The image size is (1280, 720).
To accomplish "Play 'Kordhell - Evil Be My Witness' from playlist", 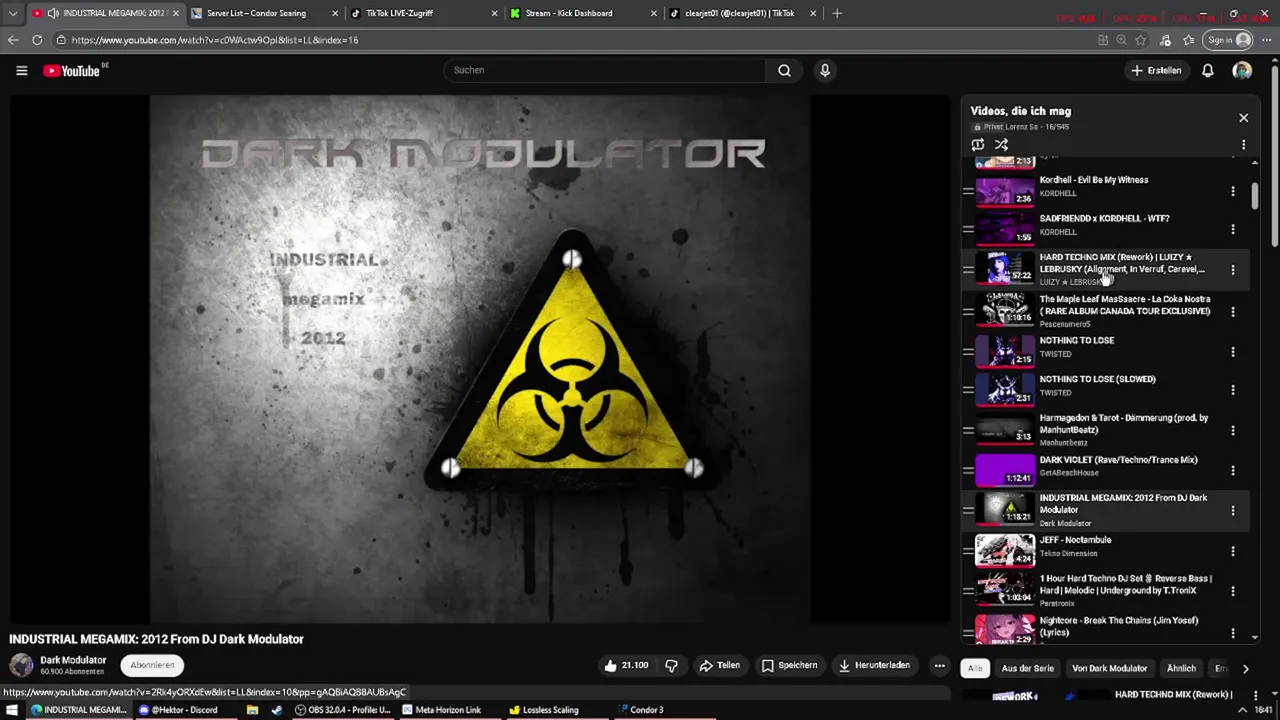I will 1094,180.
